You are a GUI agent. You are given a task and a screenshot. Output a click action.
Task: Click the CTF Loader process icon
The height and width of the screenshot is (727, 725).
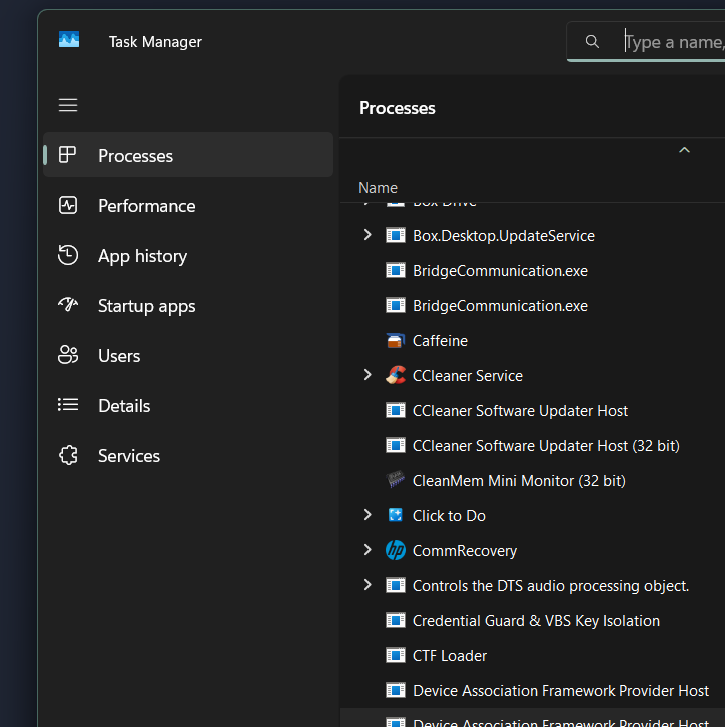395,656
